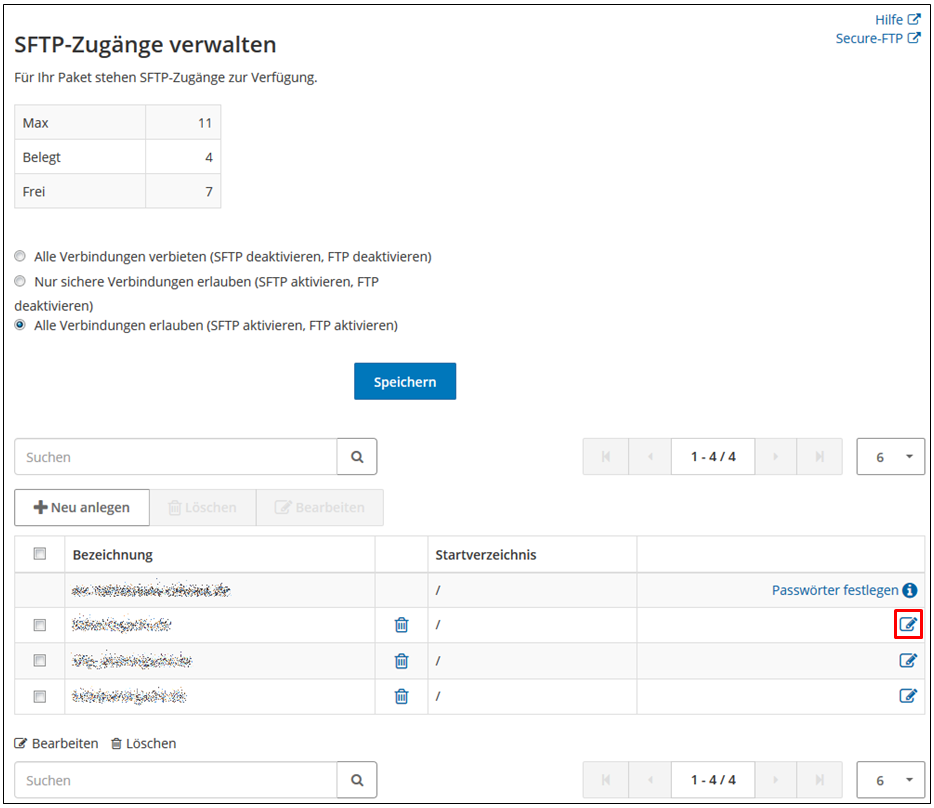Open the edit pencil icon on the last row
The width and height of the screenshot is (934, 808).
908,696
